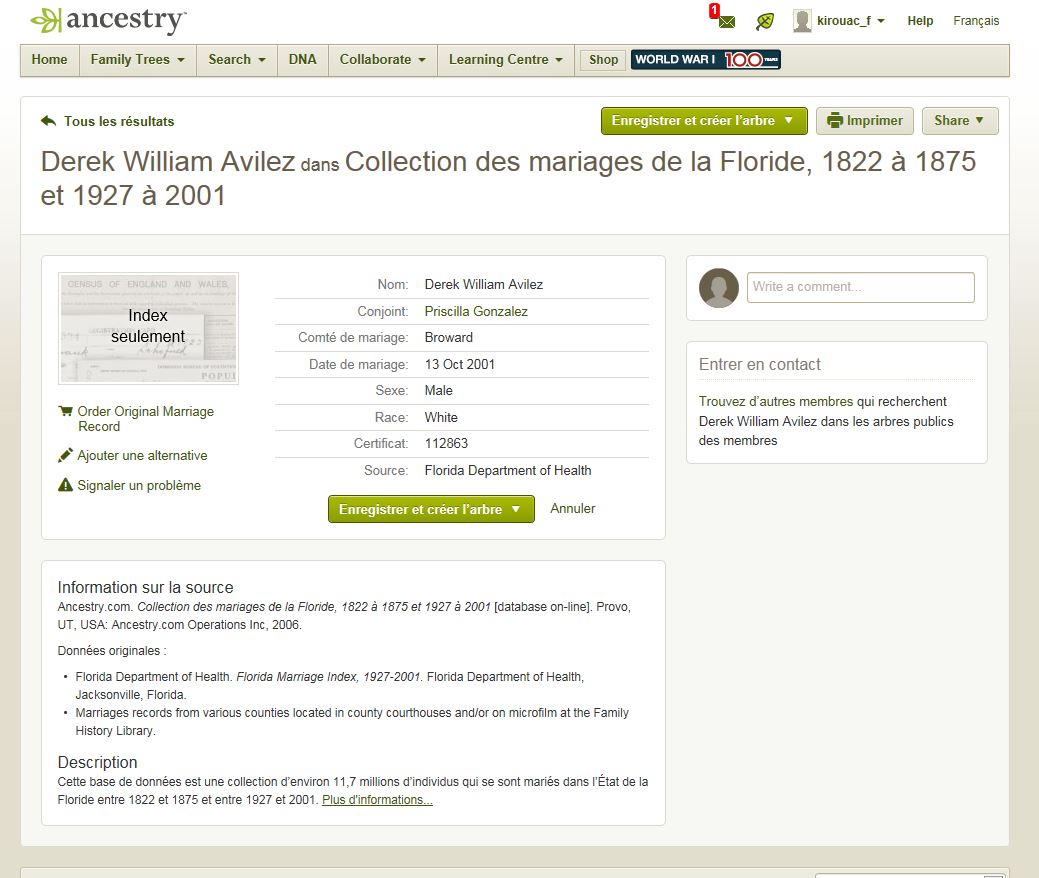Click the Imprimer button
The width and height of the screenshot is (1039, 878).
click(x=865, y=121)
